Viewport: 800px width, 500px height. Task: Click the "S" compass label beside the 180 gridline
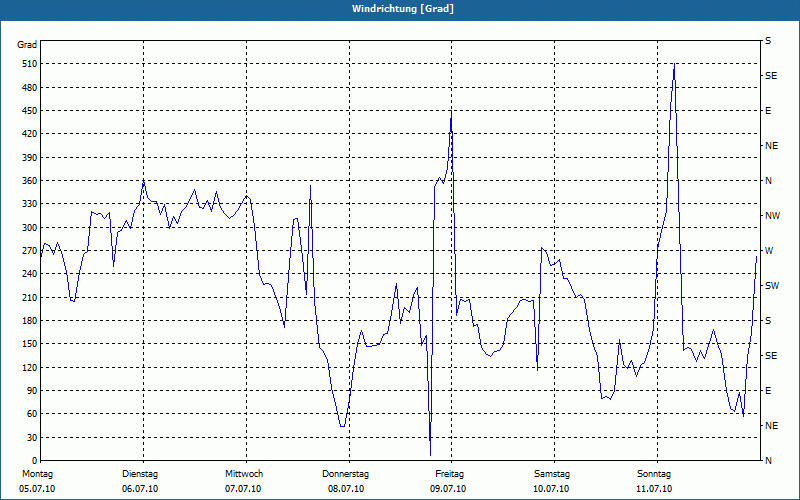click(x=768, y=321)
